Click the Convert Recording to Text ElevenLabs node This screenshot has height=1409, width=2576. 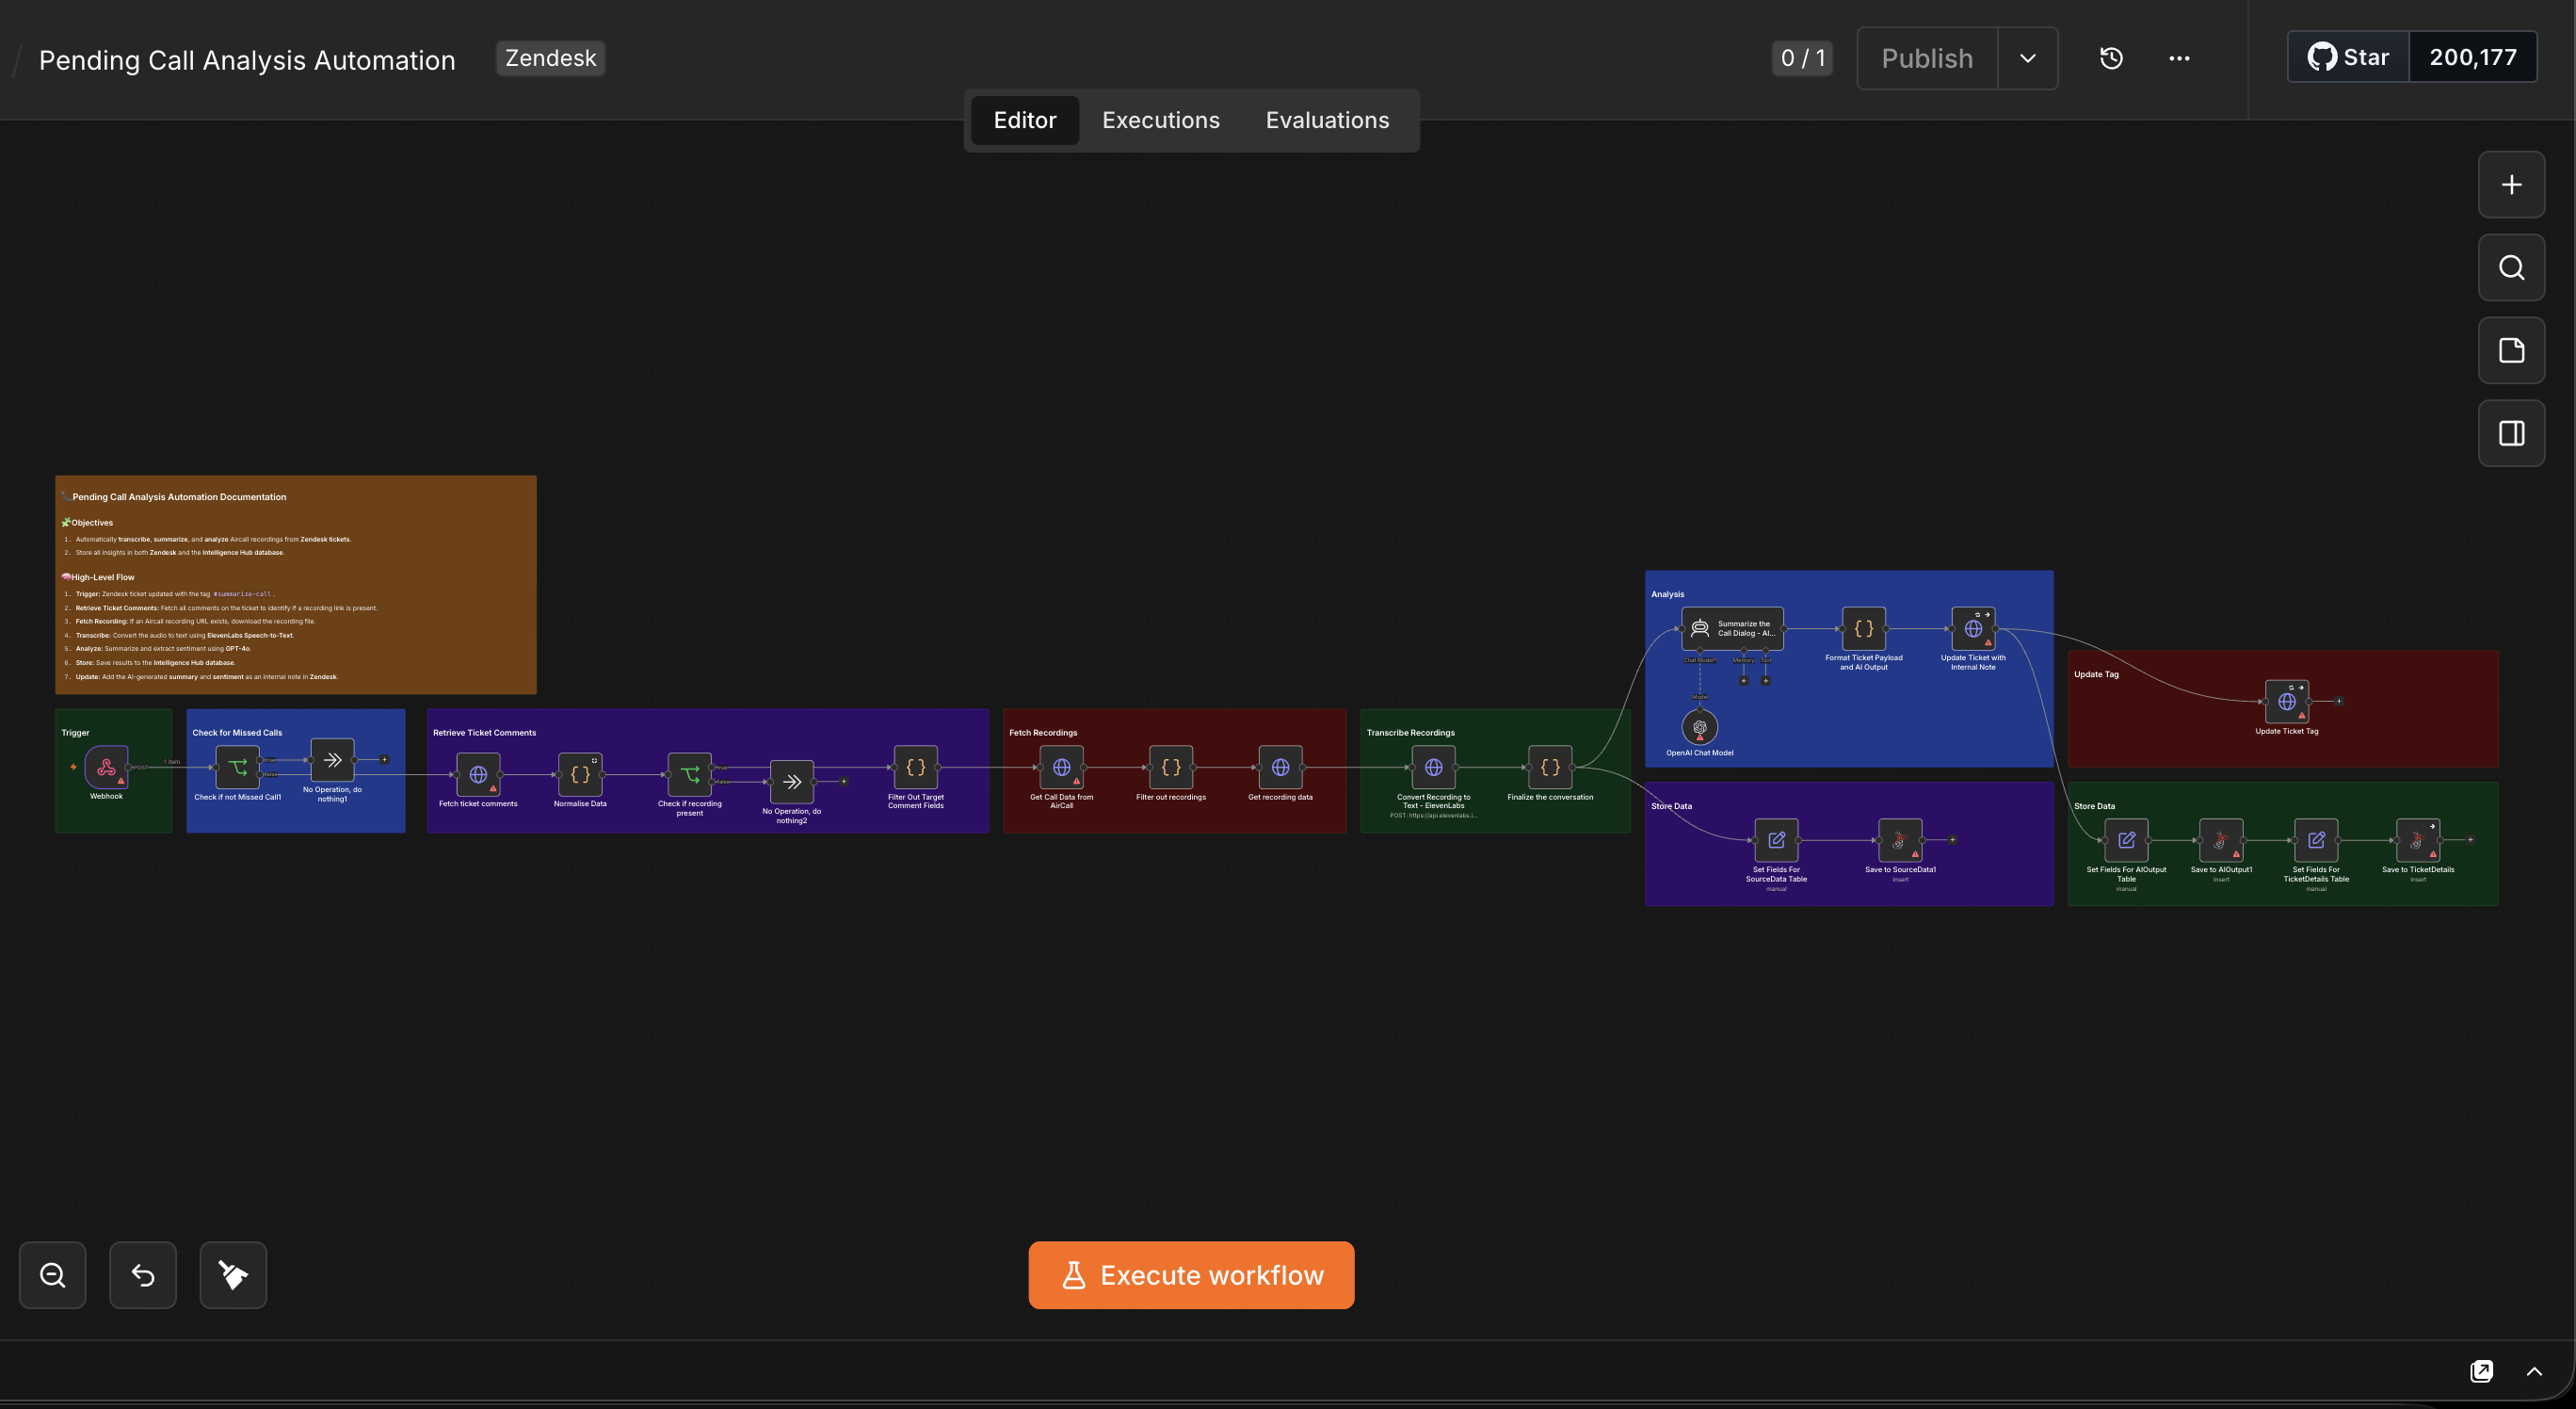click(1434, 767)
